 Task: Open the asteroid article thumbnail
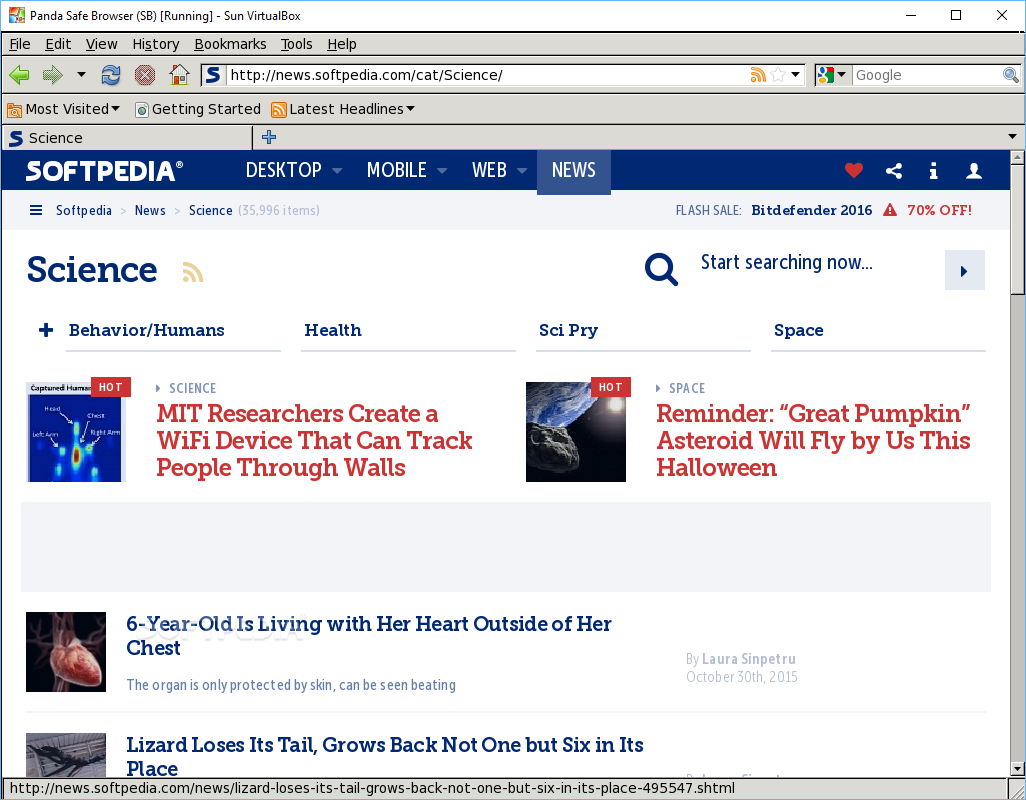tap(576, 432)
